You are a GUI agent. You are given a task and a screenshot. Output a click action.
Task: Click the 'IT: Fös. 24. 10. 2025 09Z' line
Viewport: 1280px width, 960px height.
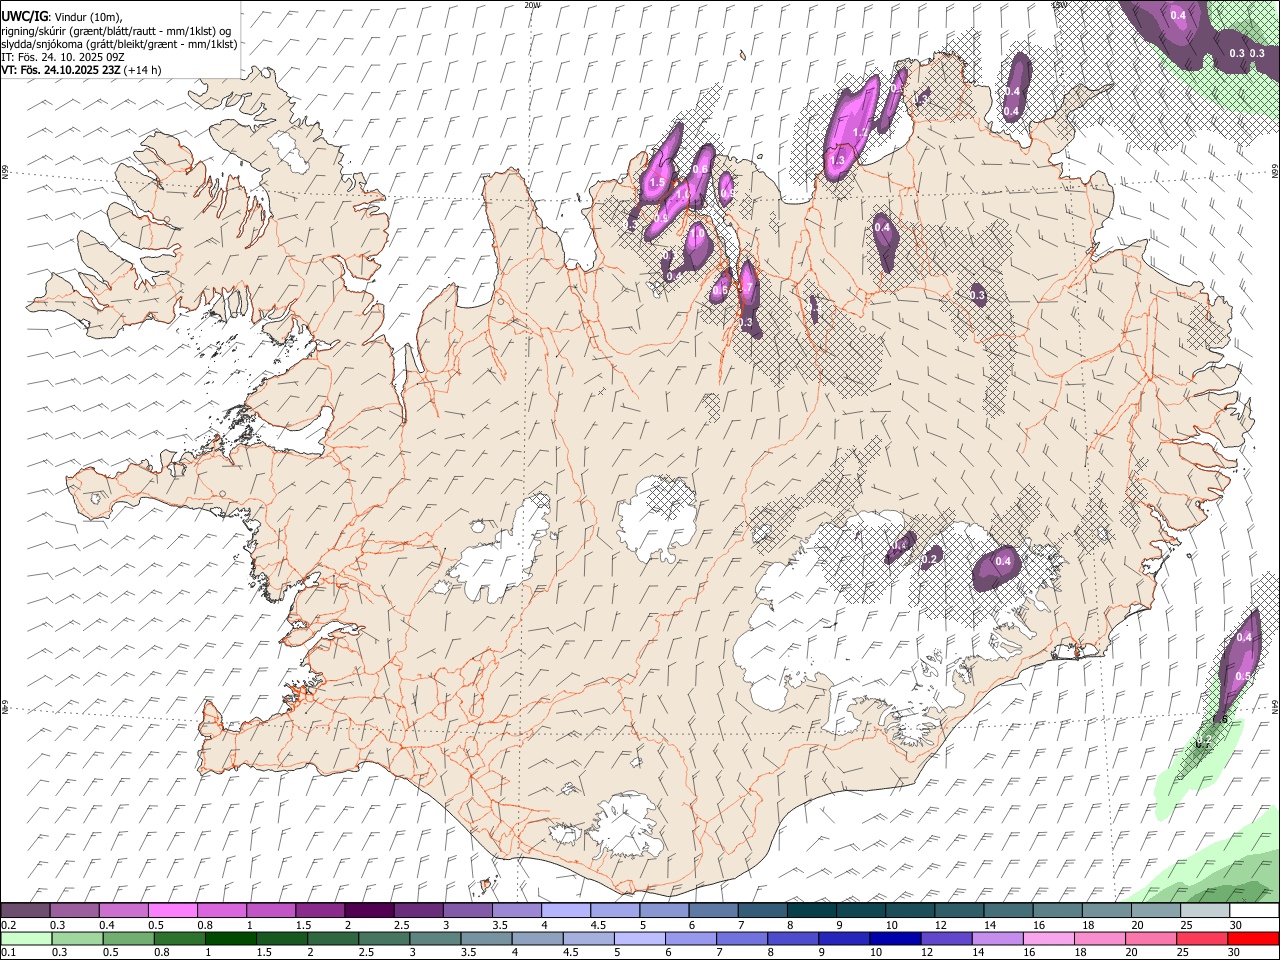(63, 57)
